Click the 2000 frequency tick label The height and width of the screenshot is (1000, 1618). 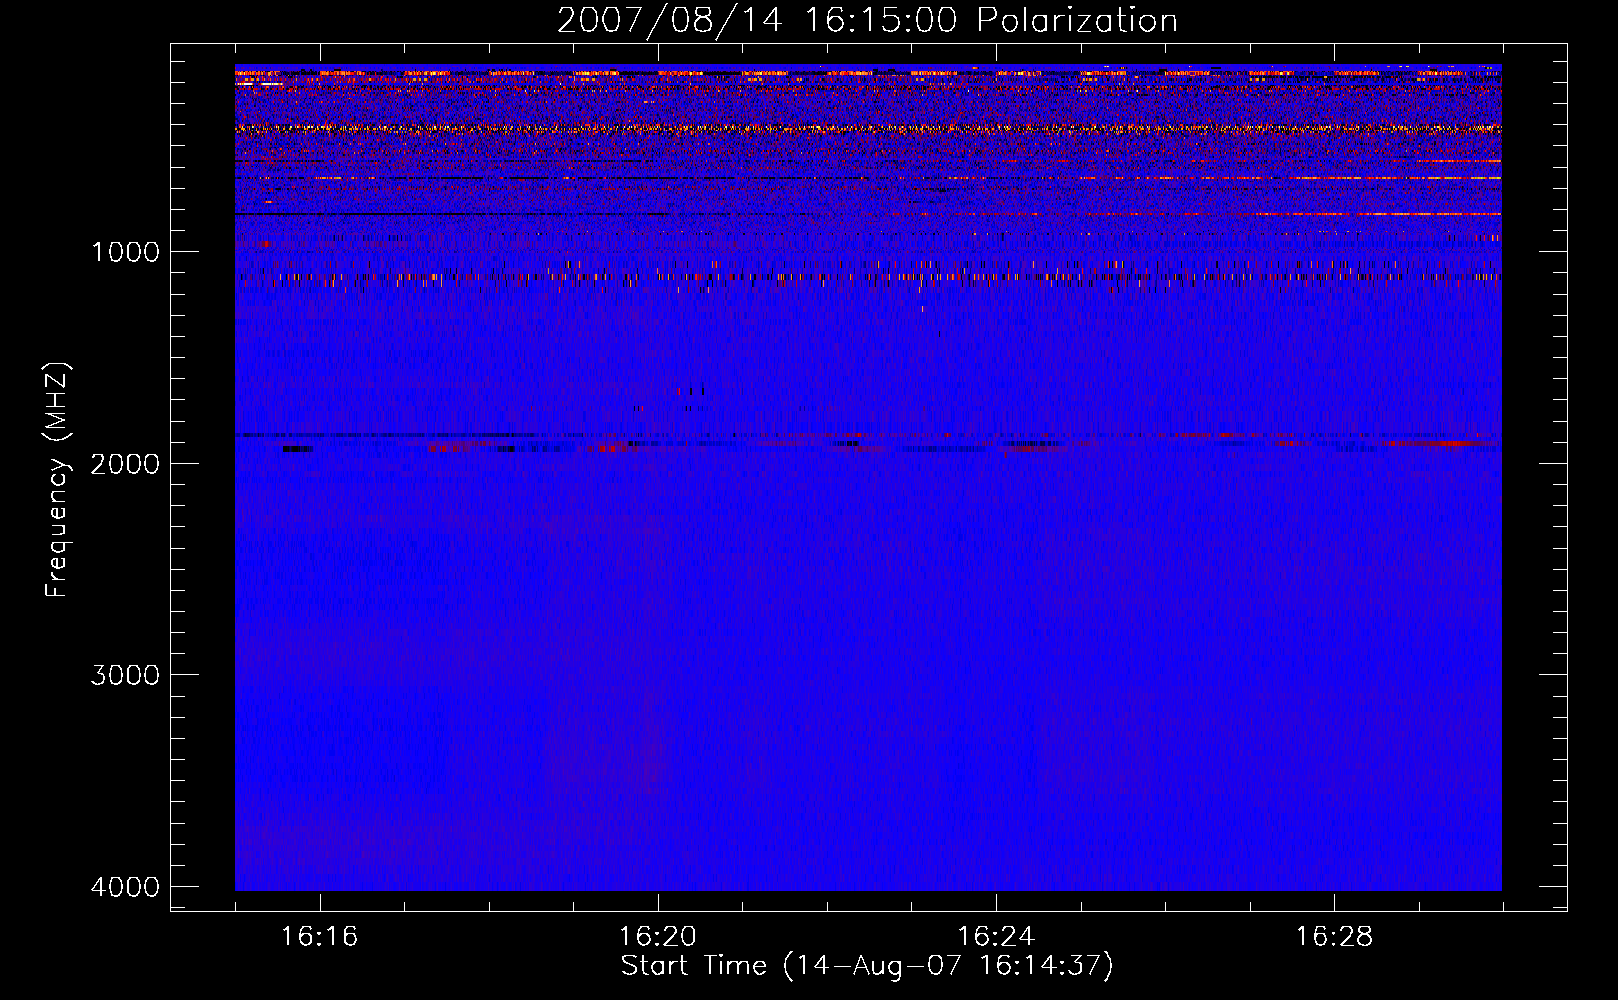(x=125, y=464)
